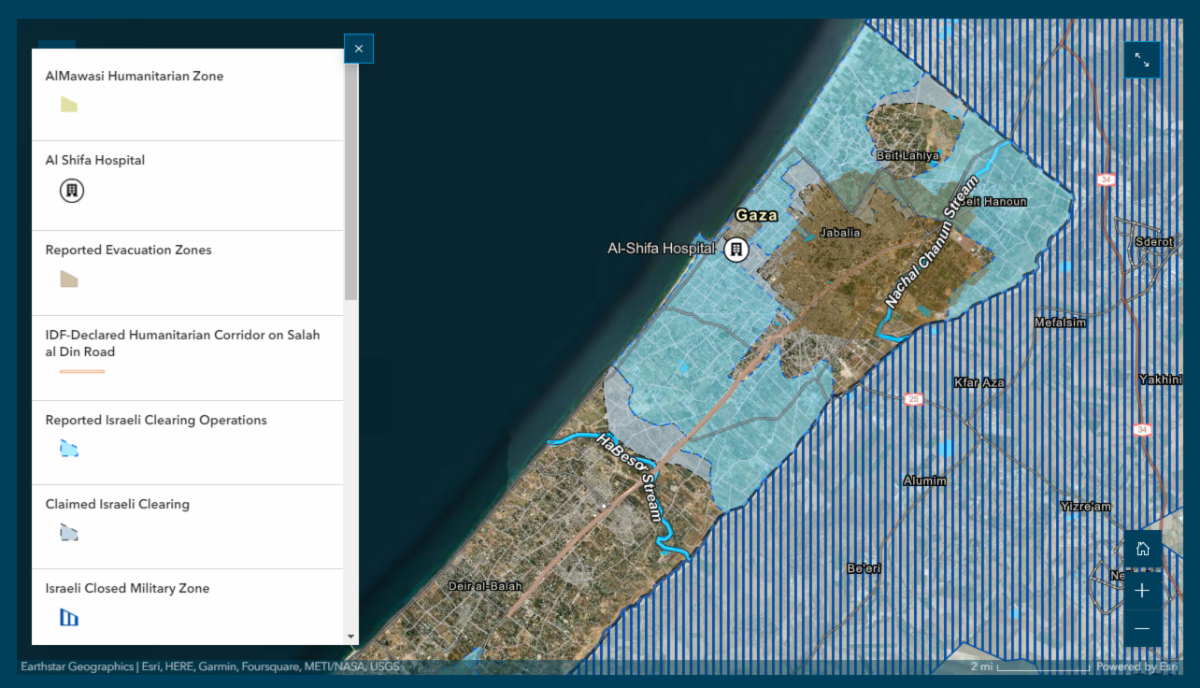Click the Powered by Esri link
The image size is (1200, 688).
click(x=1138, y=667)
